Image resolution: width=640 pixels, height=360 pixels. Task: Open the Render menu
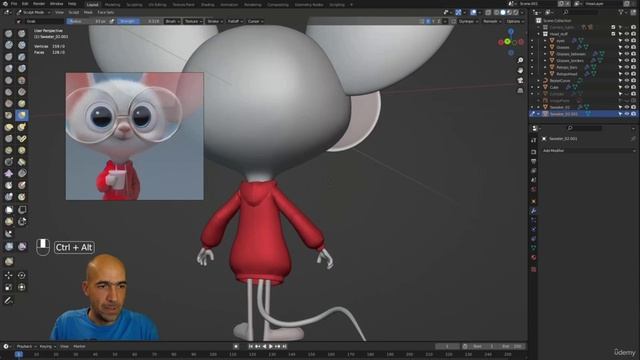tap(39, 4)
